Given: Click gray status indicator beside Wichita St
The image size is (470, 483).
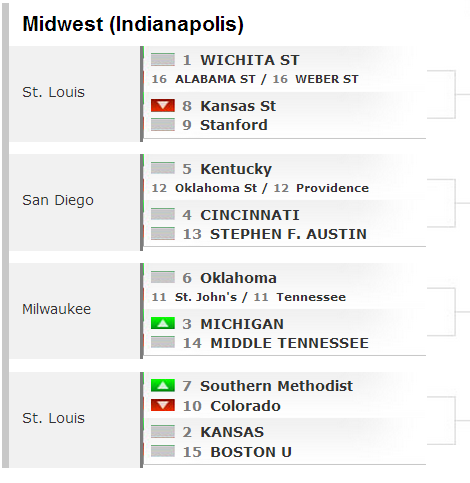Looking at the screenshot, I should click(163, 60).
